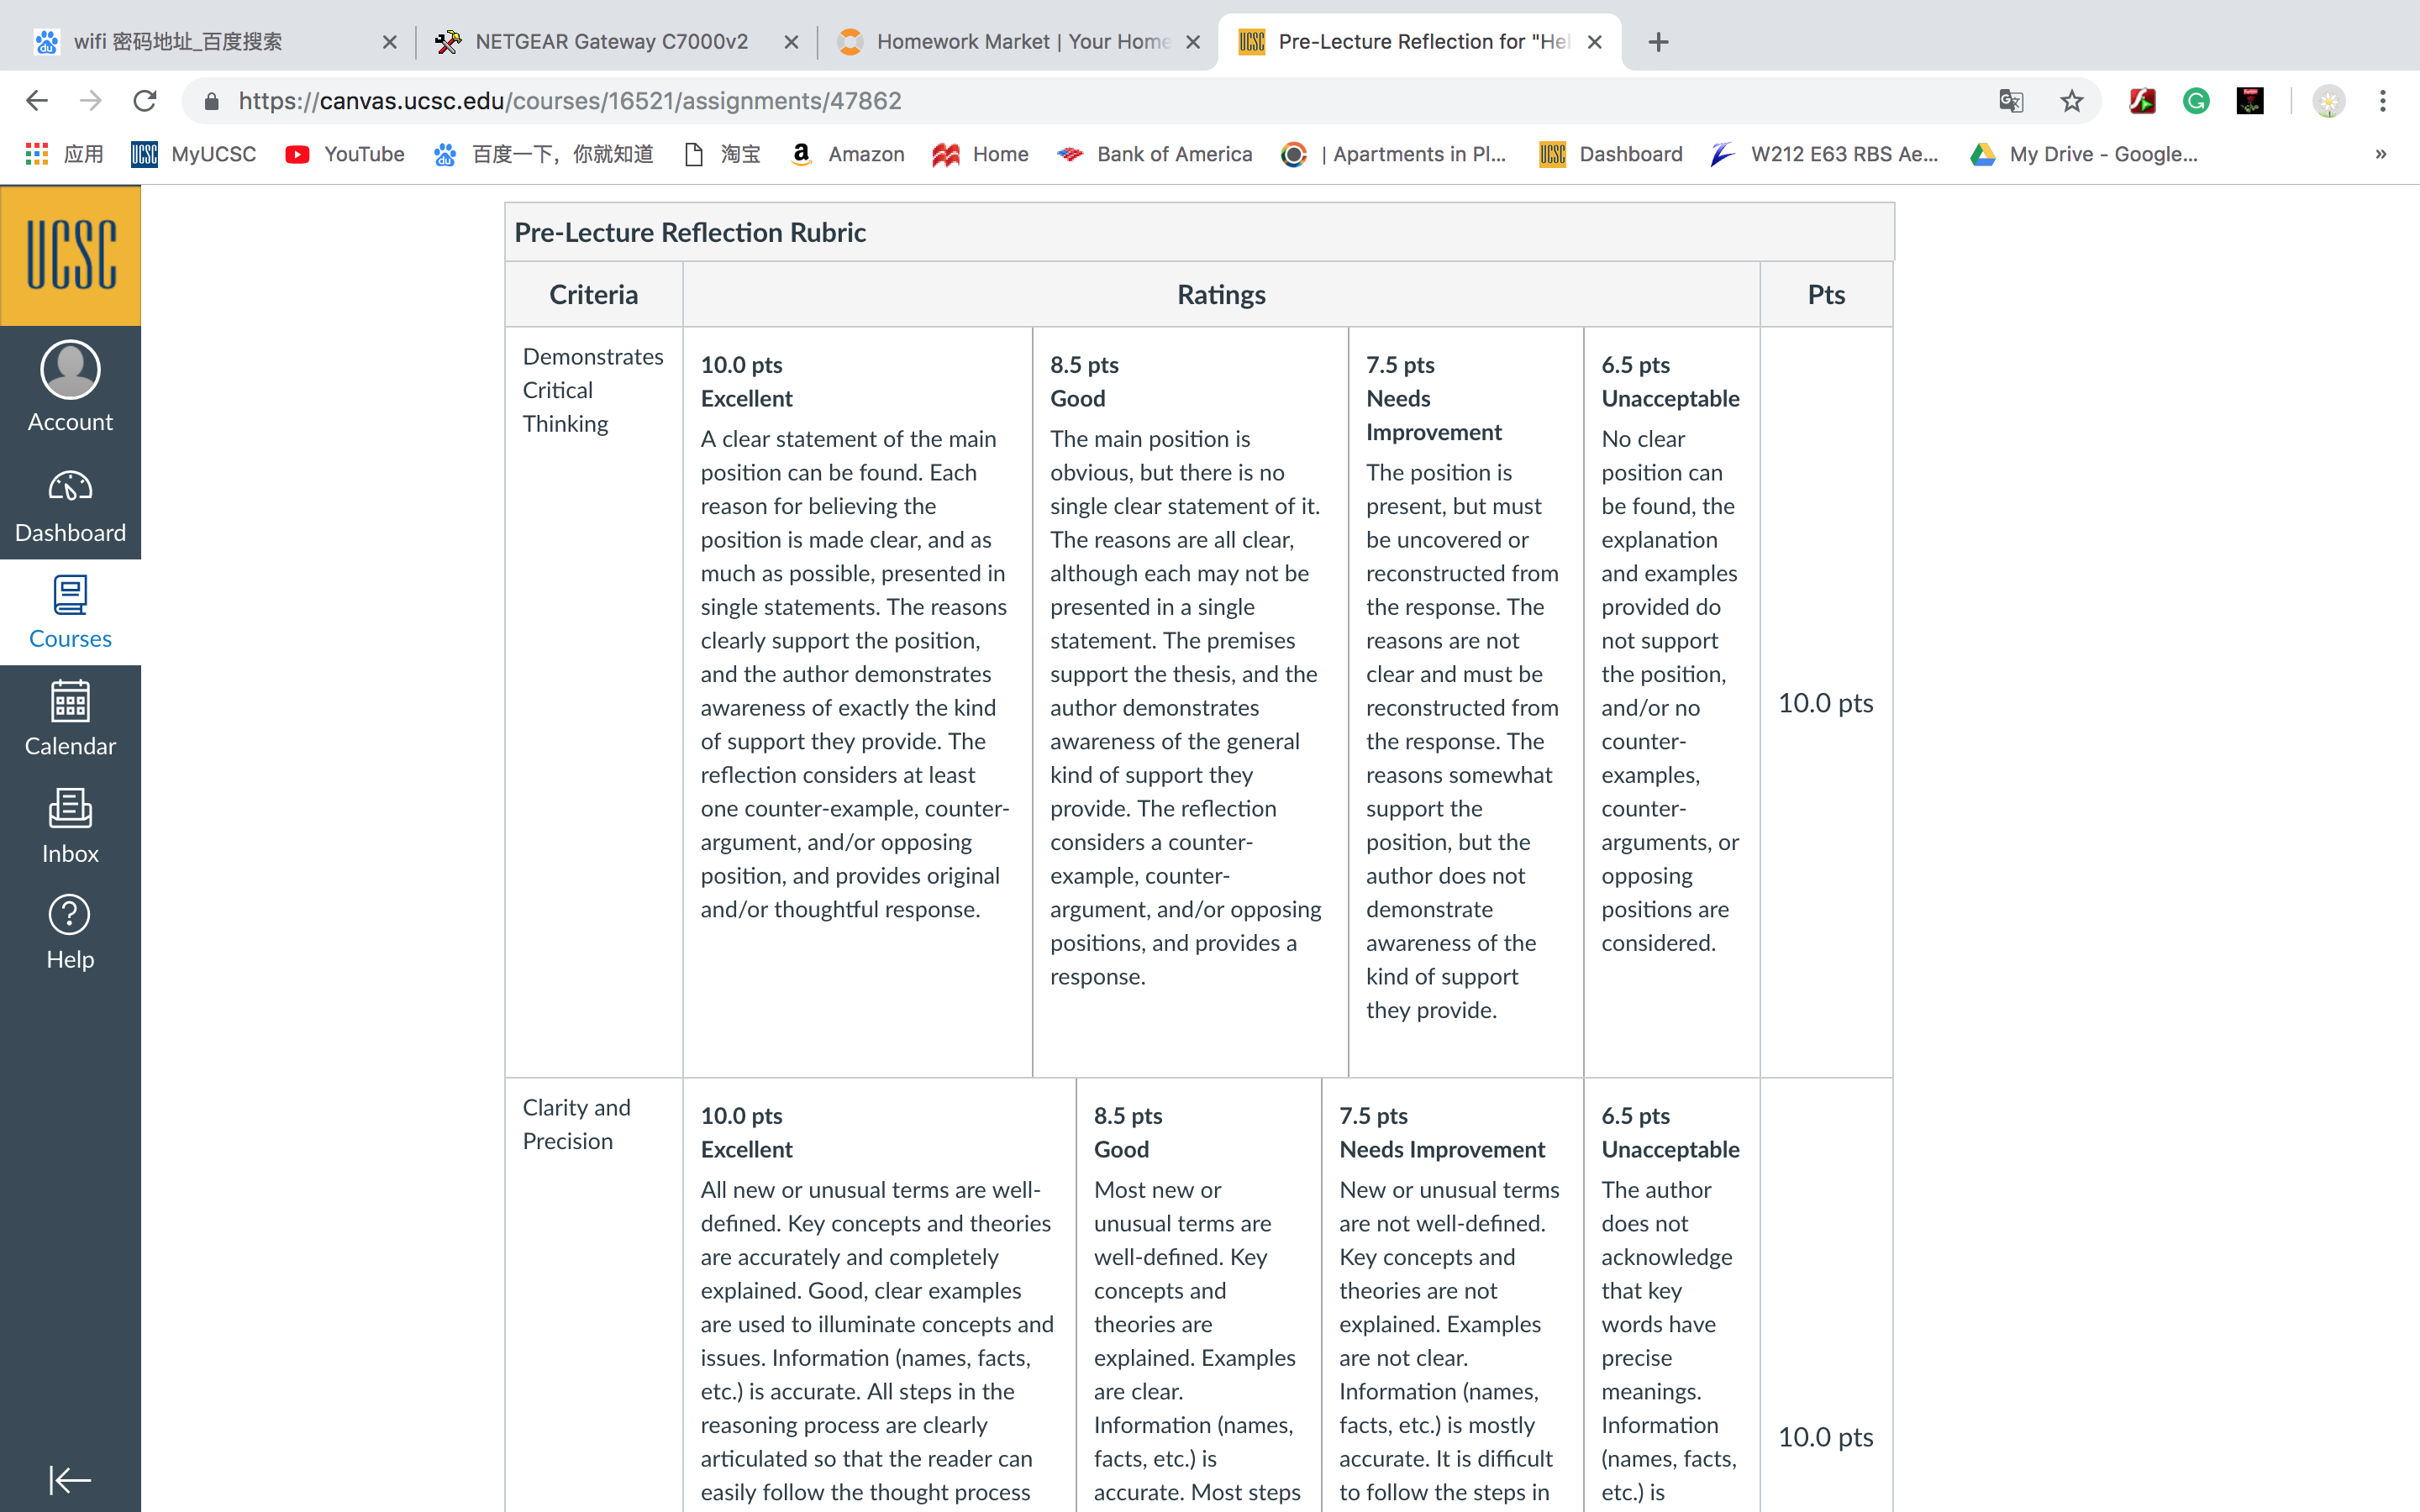Expand the hidden bookmarks chevron

click(2381, 154)
